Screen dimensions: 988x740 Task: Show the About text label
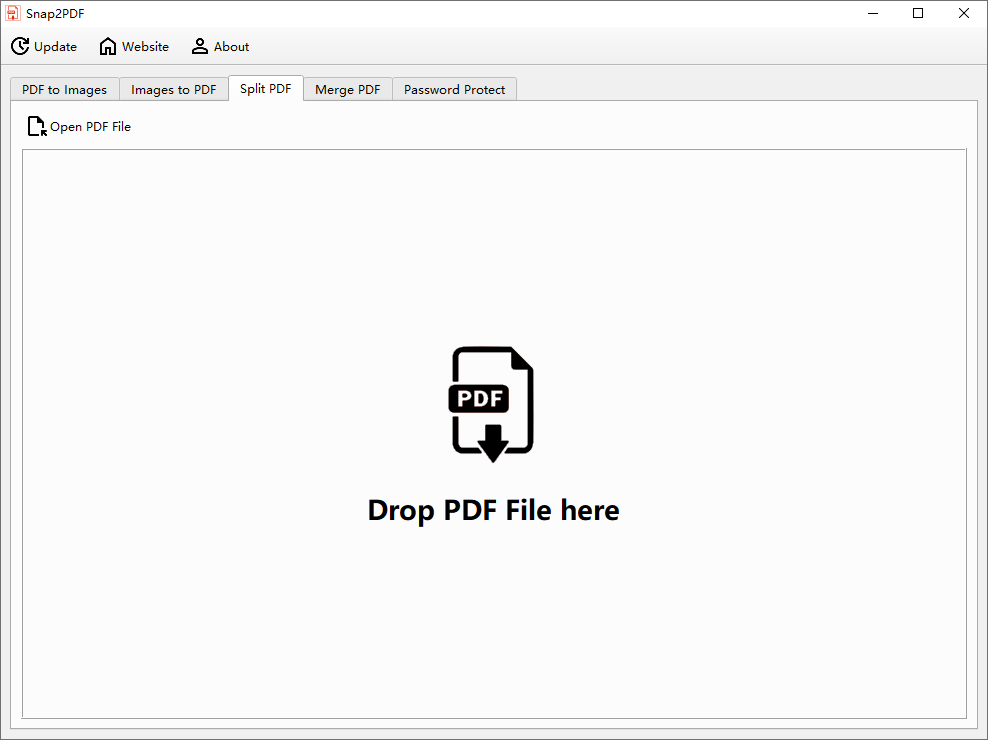(x=232, y=47)
